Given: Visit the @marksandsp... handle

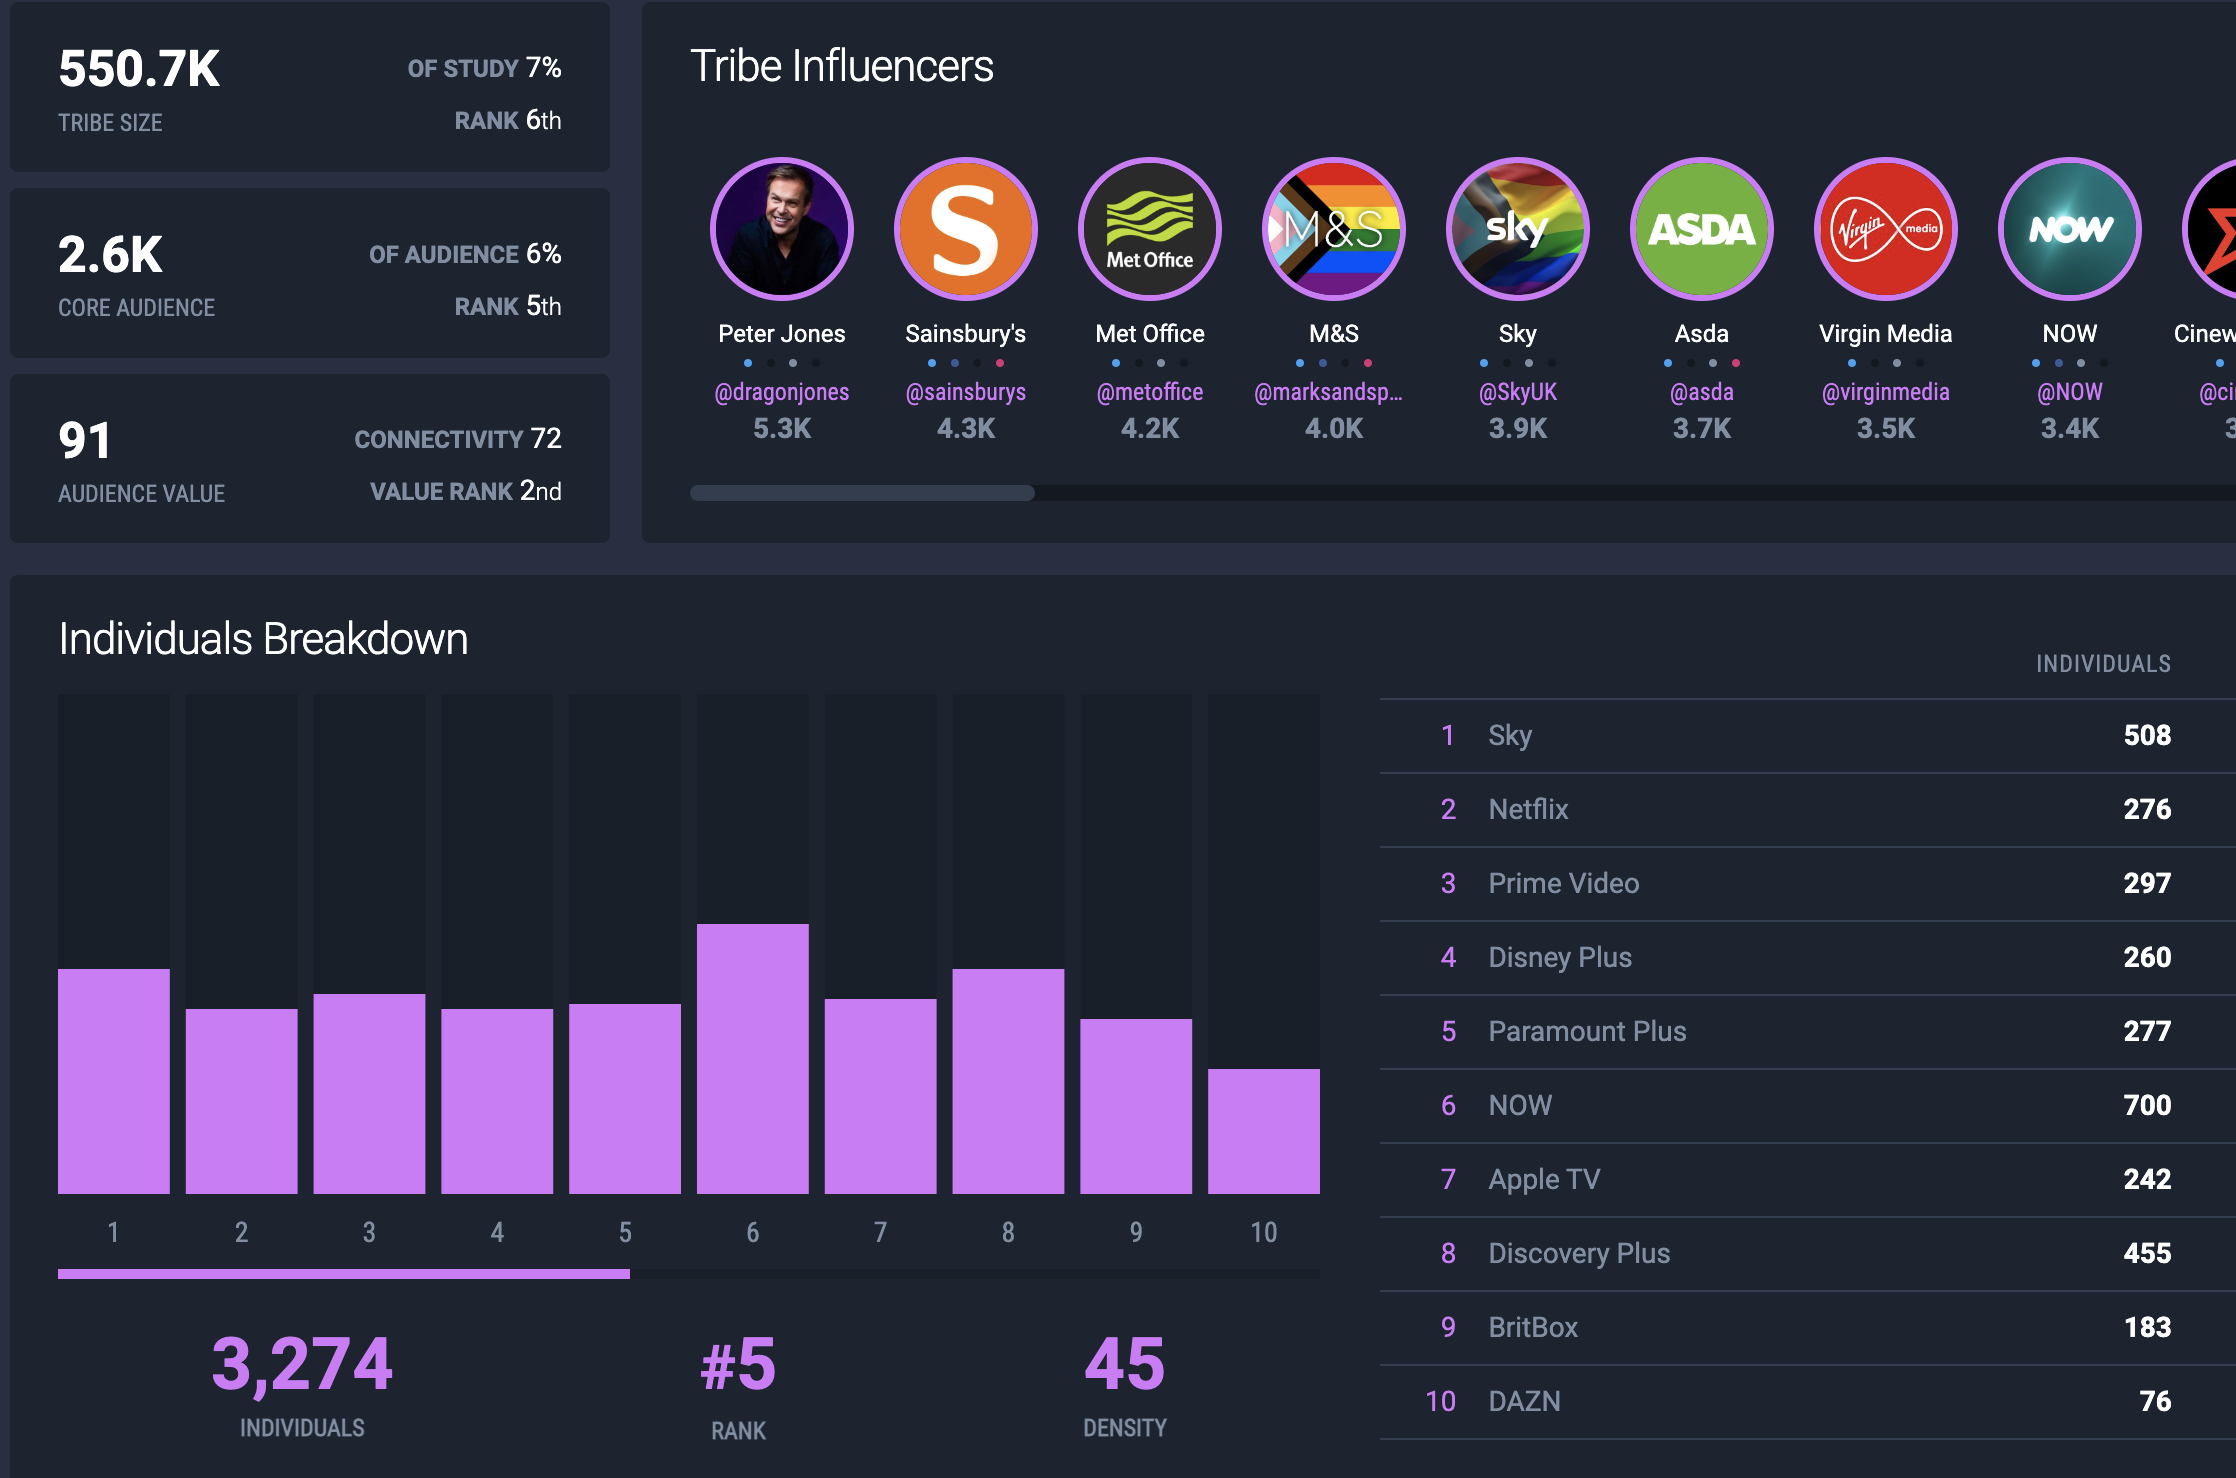Looking at the screenshot, I should (1329, 392).
